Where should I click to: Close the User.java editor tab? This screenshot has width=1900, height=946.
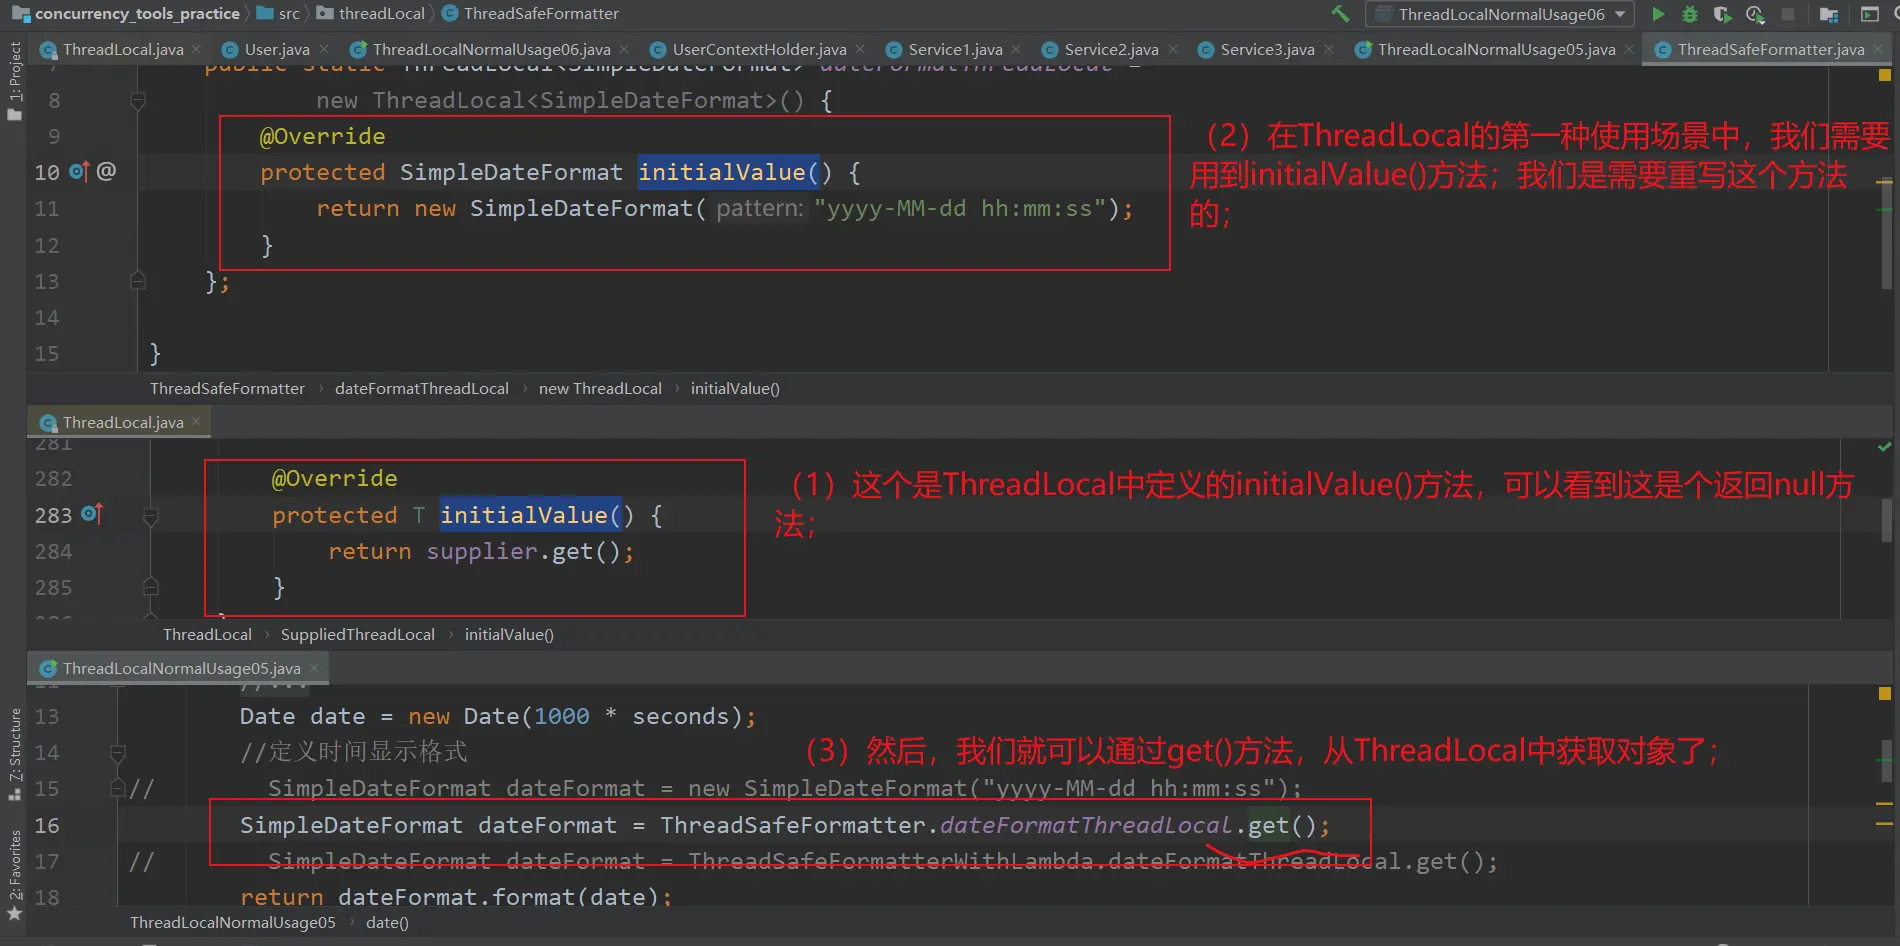click(x=323, y=49)
